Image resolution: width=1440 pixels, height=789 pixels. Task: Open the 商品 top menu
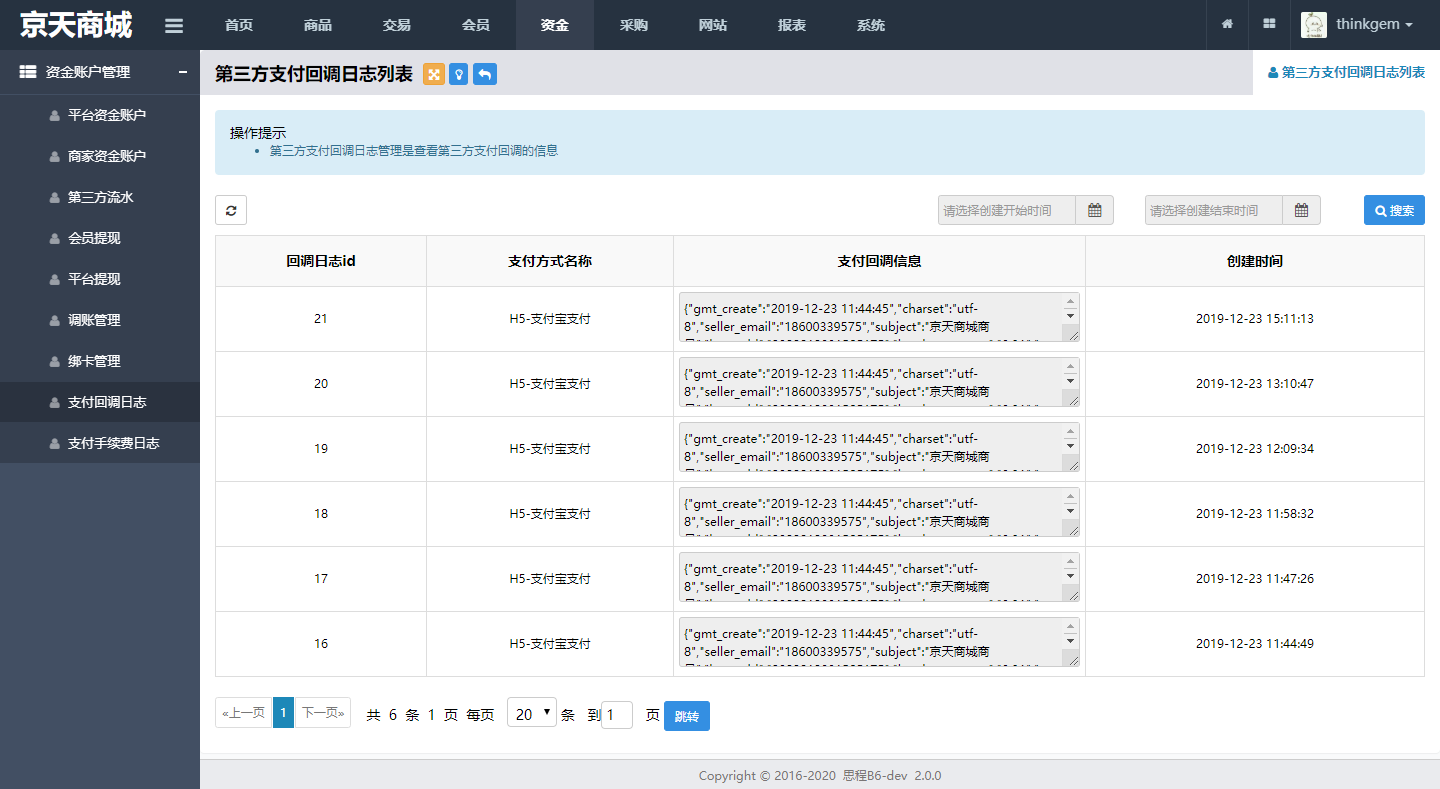318,25
